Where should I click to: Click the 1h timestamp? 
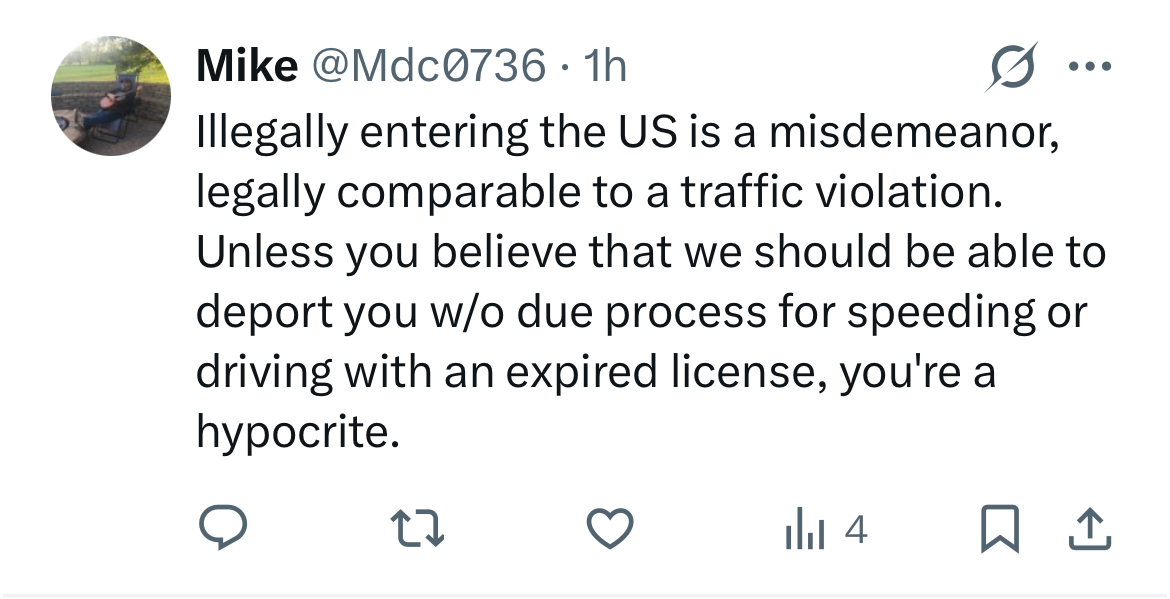point(604,67)
